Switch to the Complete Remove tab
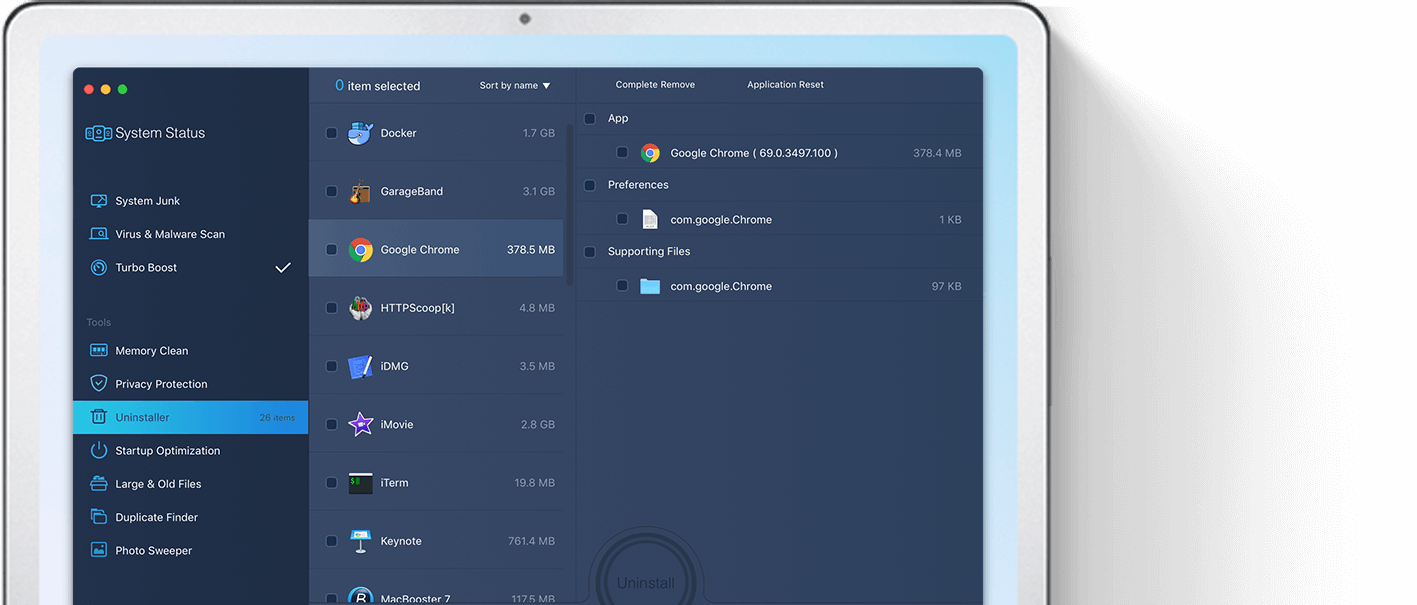The width and height of the screenshot is (1417, 605). pos(655,84)
